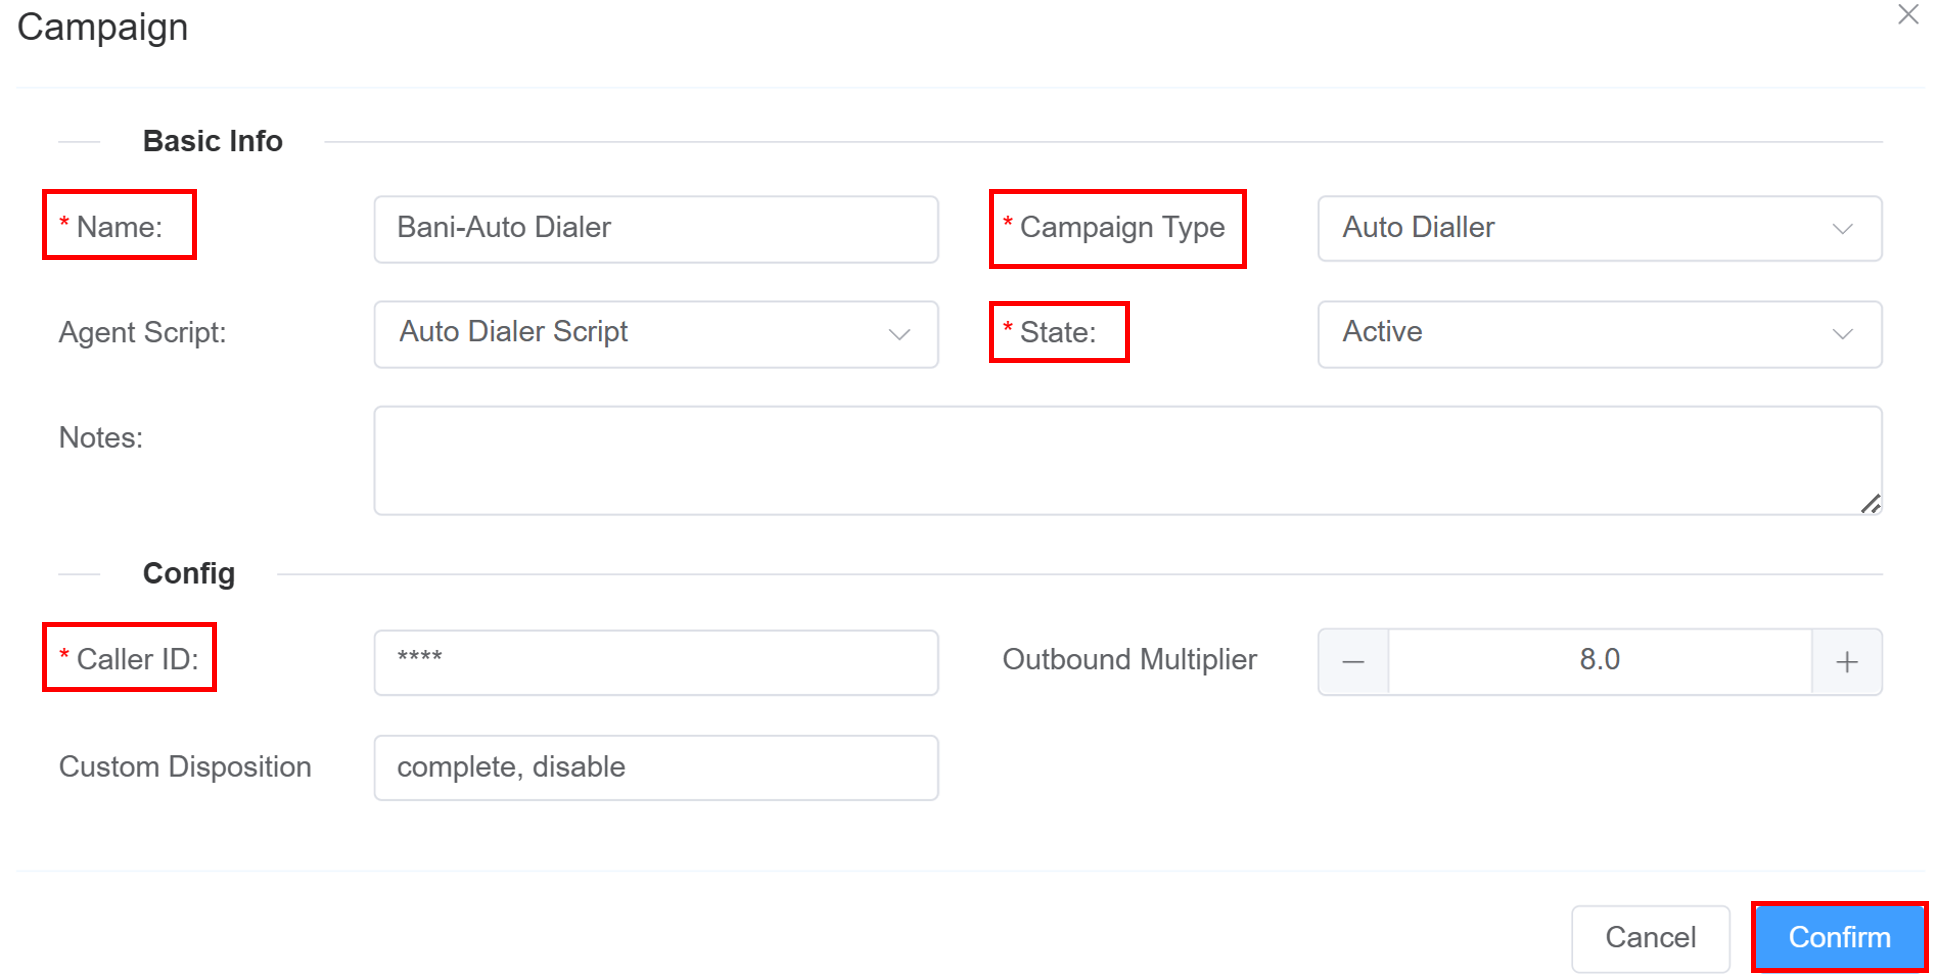Click the Basic Info section header

(212, 140)
